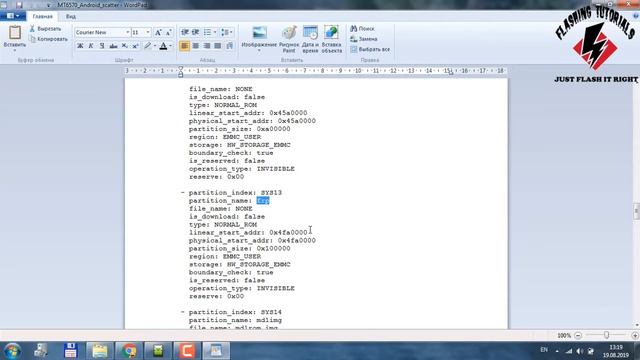Switch to the Главная ribbon tab
This screenshot has height=360, width=640.
click(42, 17)
